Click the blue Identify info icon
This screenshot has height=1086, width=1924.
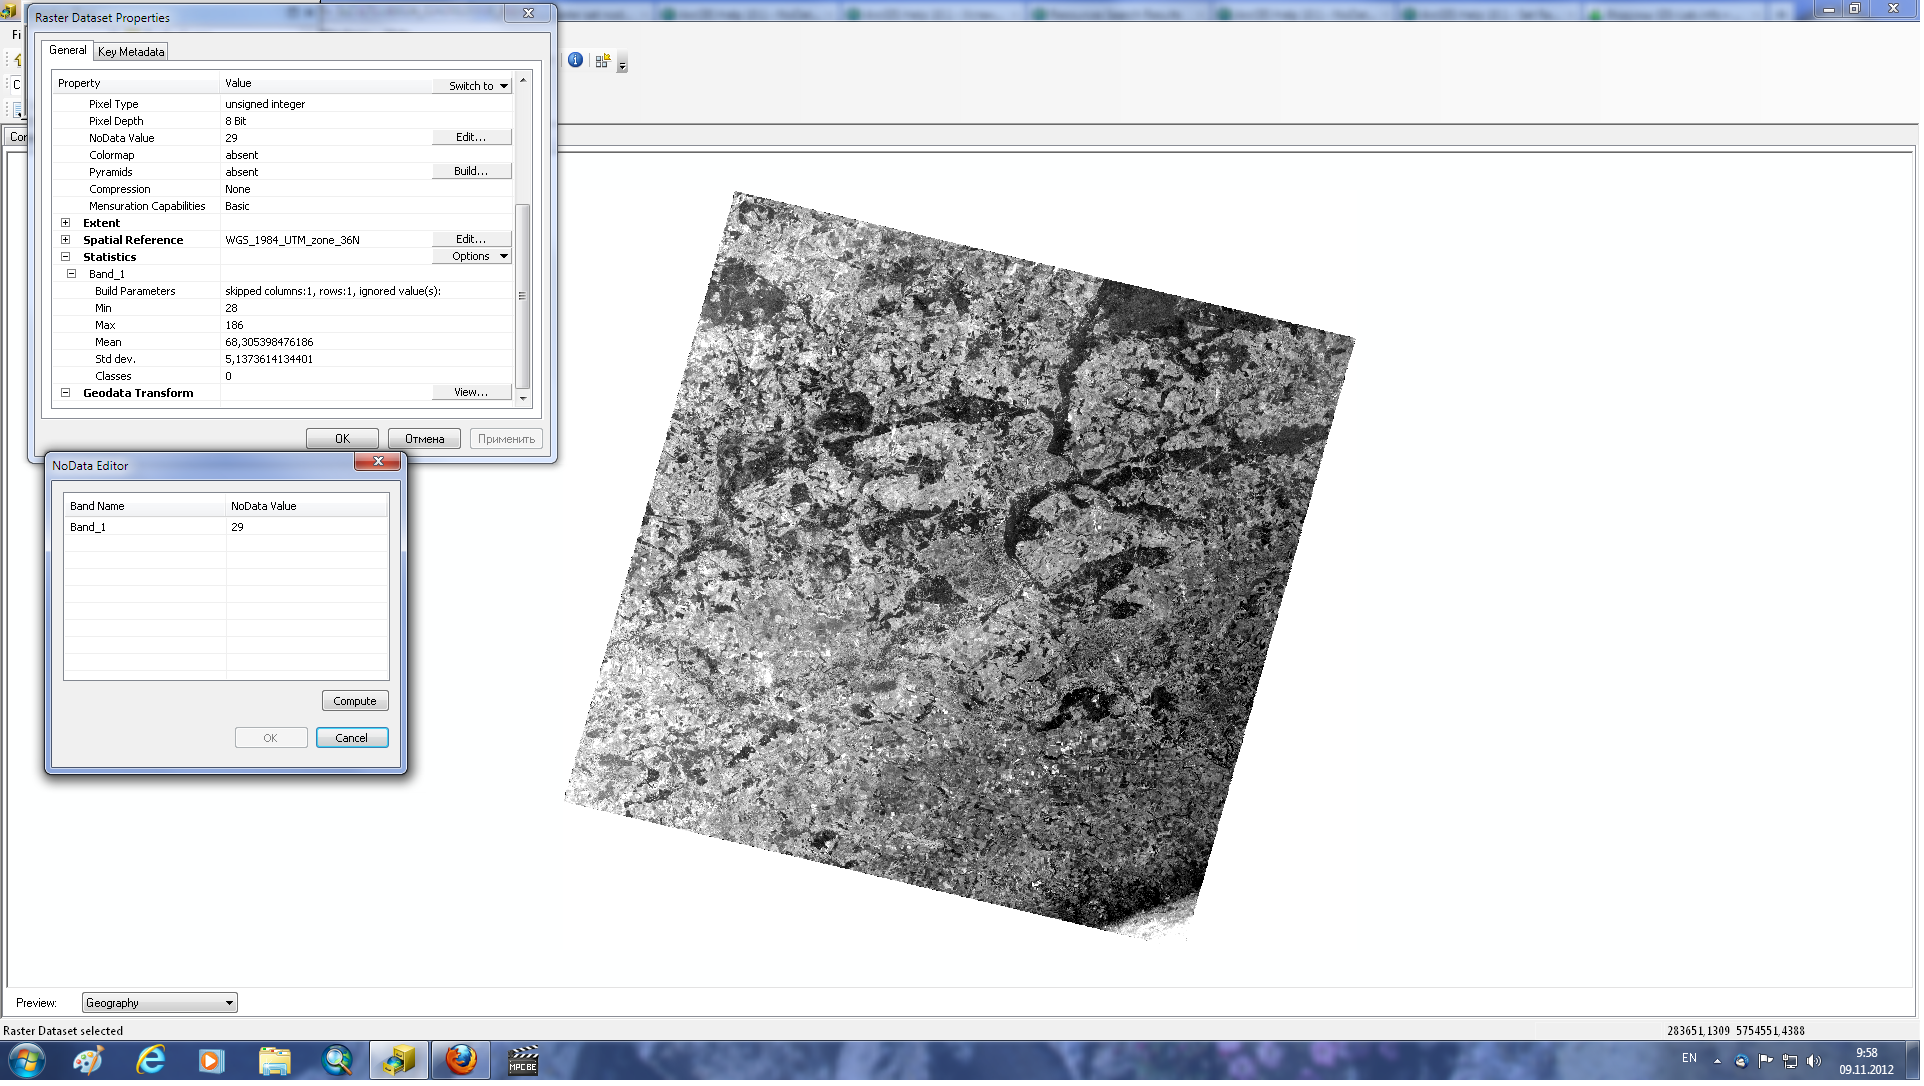(x=576, y=60)
